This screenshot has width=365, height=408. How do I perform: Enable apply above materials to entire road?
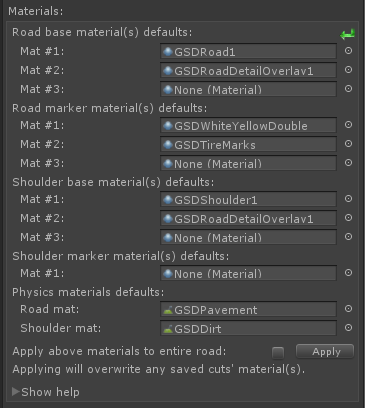coord(278,353)
